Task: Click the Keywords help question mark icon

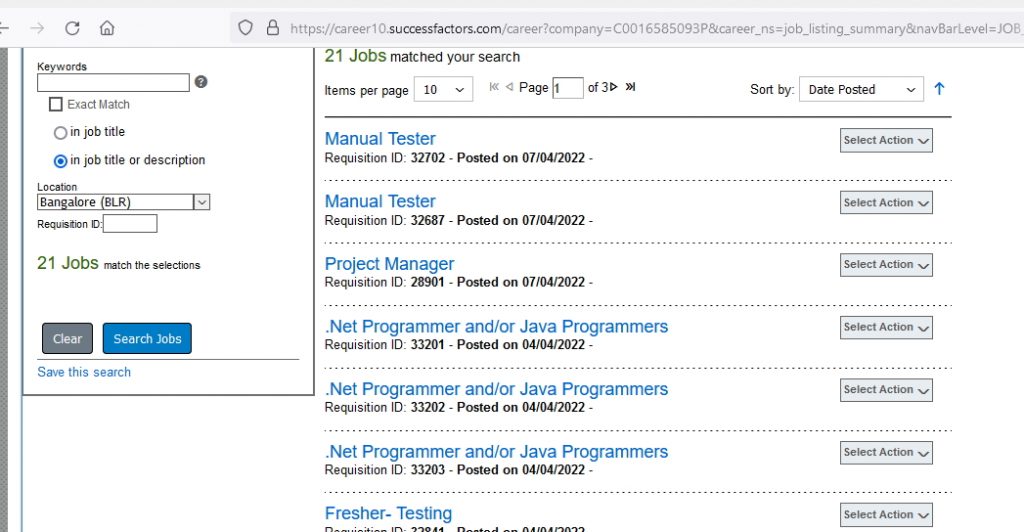Action: tap(201, 82)
